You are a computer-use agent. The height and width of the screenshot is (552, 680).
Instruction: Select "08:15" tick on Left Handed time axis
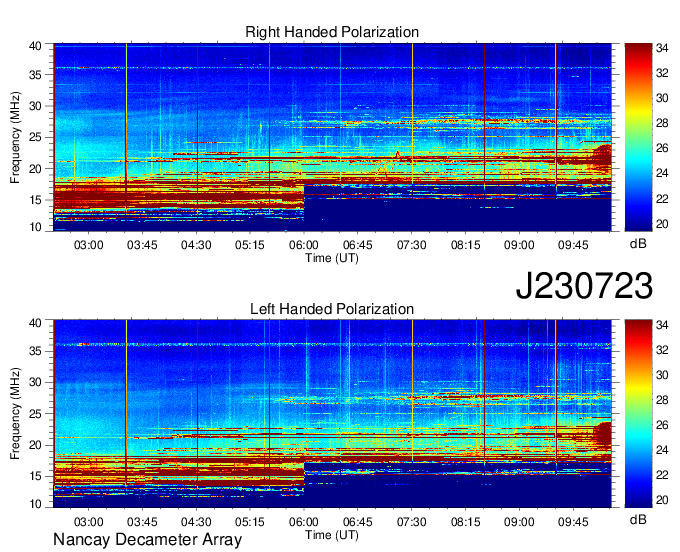[465, 522]
